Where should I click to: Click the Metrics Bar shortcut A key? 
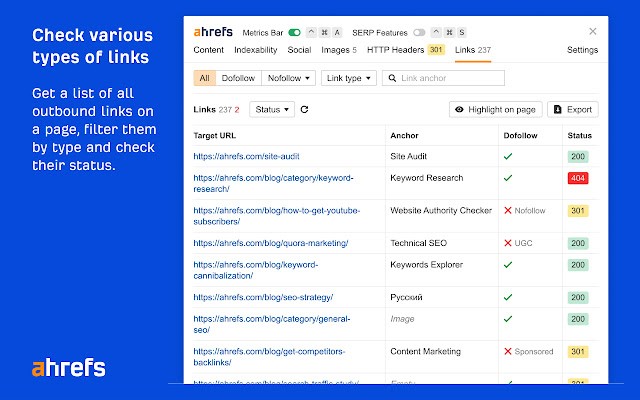click(337, 33)
